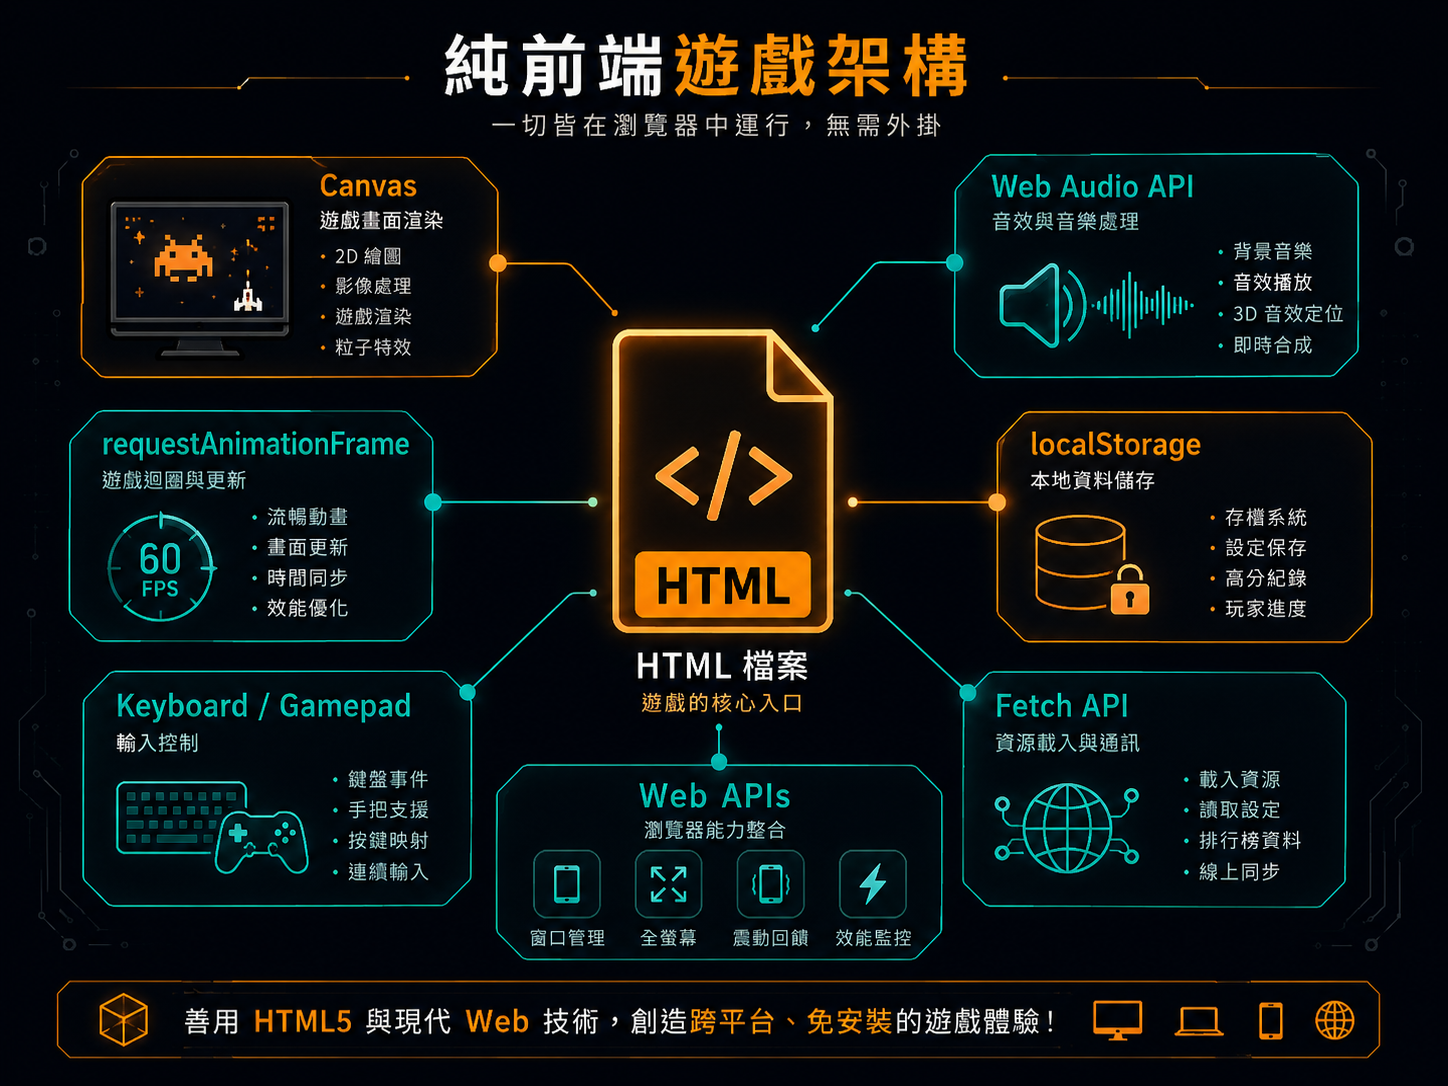
Task: Click the main title "純前端遊戲架構"
Action: click(x=707, y=66)
